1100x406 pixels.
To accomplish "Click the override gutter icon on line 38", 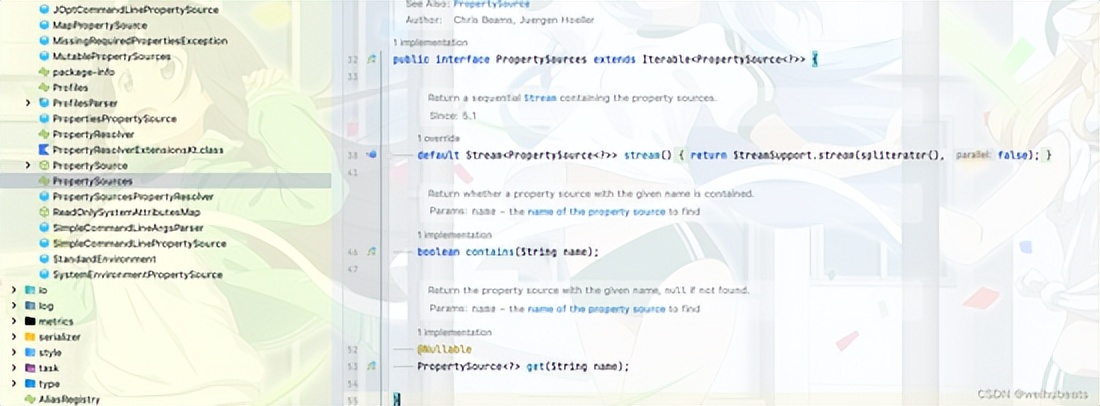I will (372, 155).
